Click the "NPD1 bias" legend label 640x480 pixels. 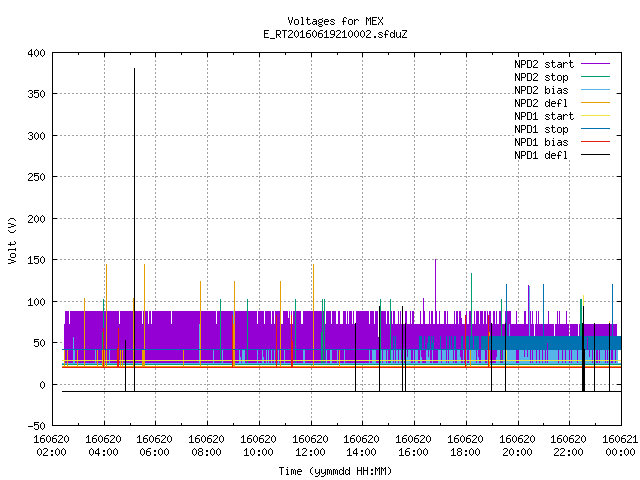tap(541, 142)
